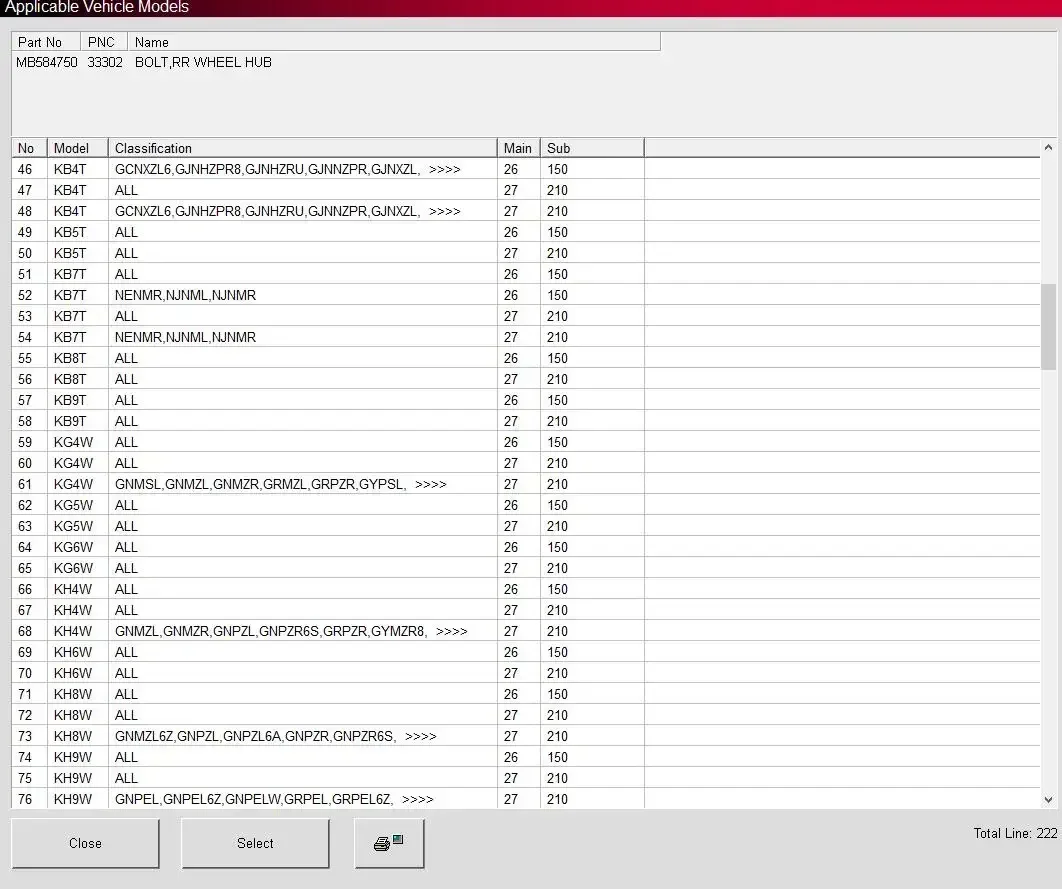Click the Select button
This screenshot has height=889, width=1062.
pyautogui.click(x=255, y=843)
